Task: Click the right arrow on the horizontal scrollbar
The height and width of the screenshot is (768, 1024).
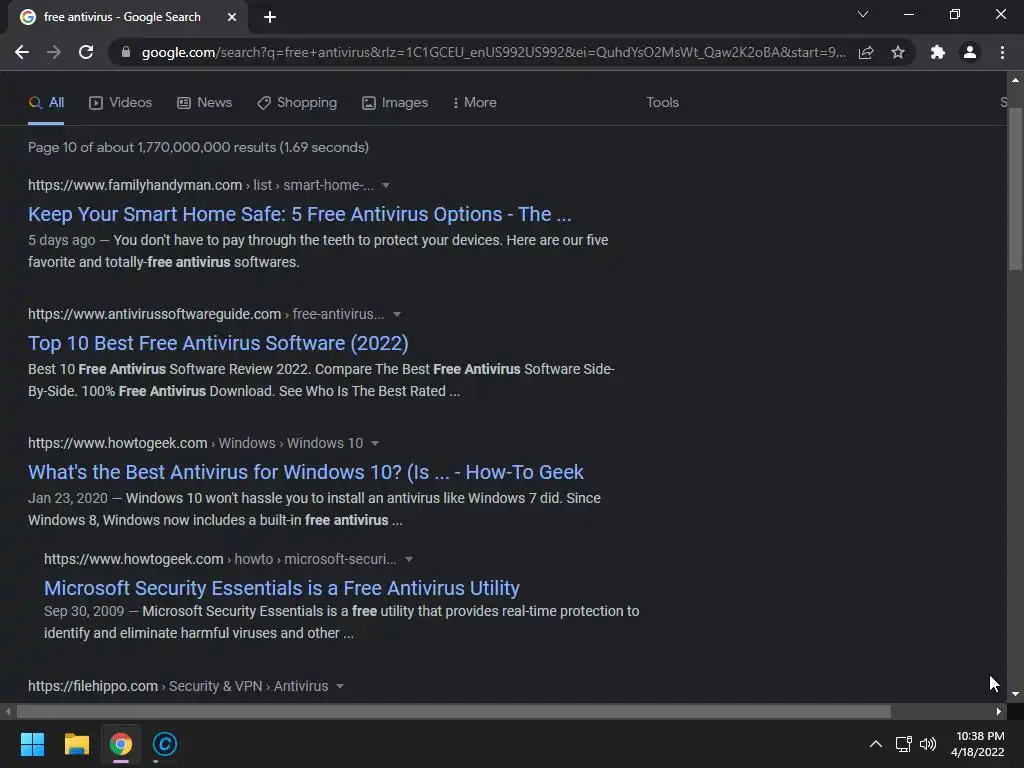Action: point(999,711)
